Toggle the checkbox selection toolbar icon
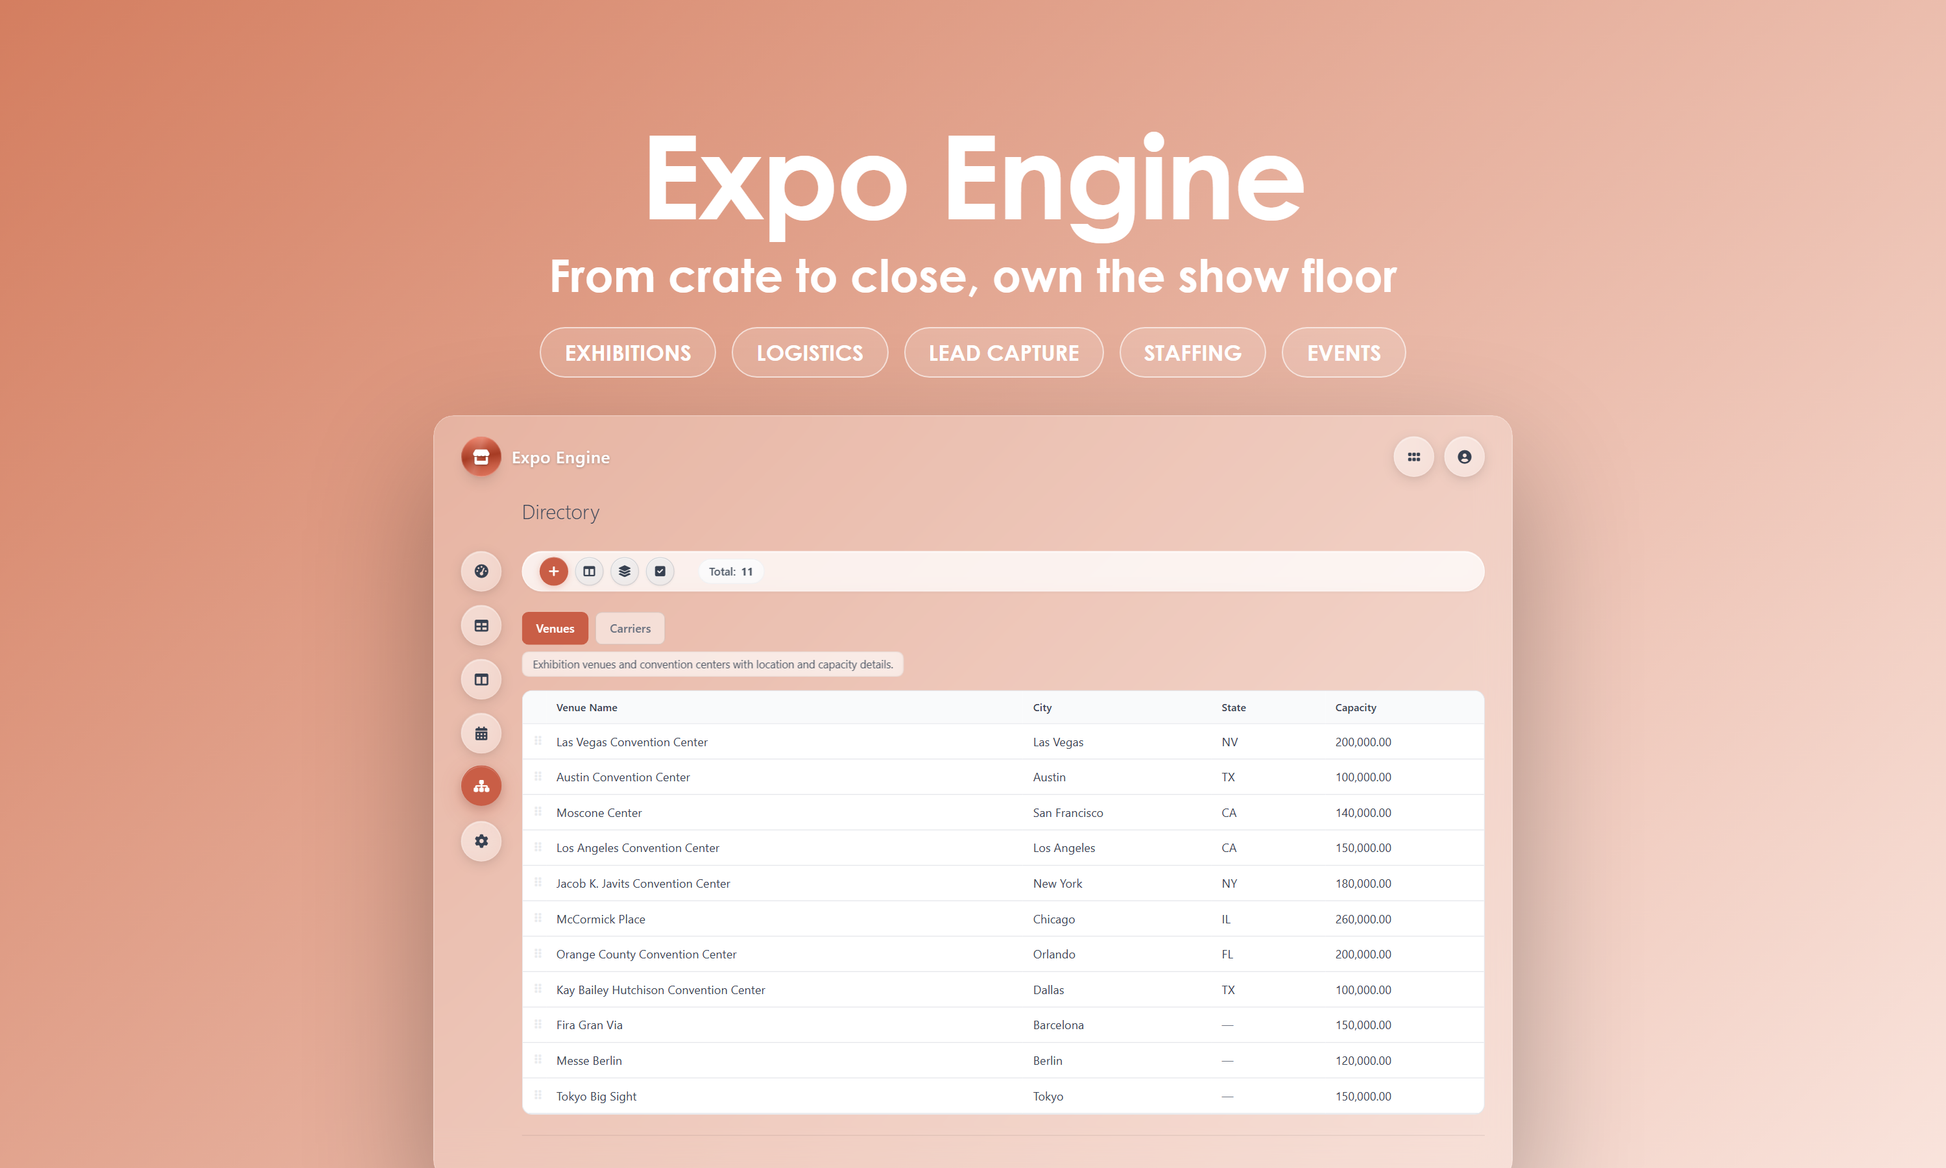Viewport: 1946px width, 1168px height. 660,571
